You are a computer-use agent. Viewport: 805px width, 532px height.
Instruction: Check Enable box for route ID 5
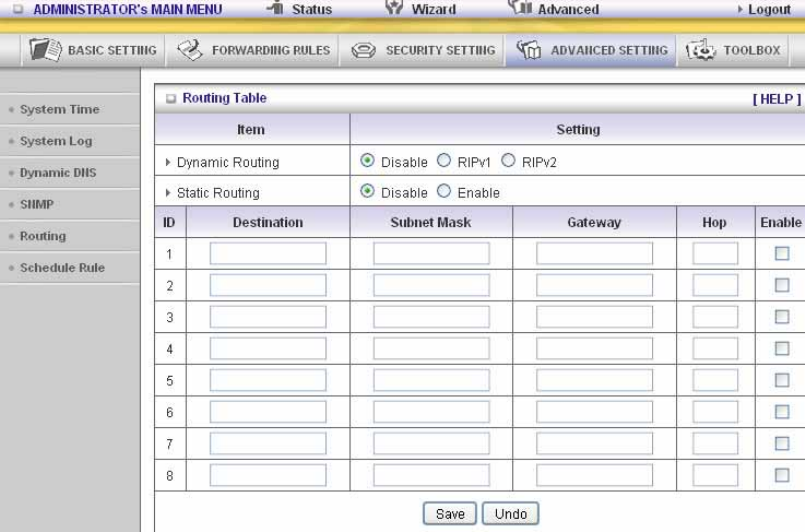[782, 380]
